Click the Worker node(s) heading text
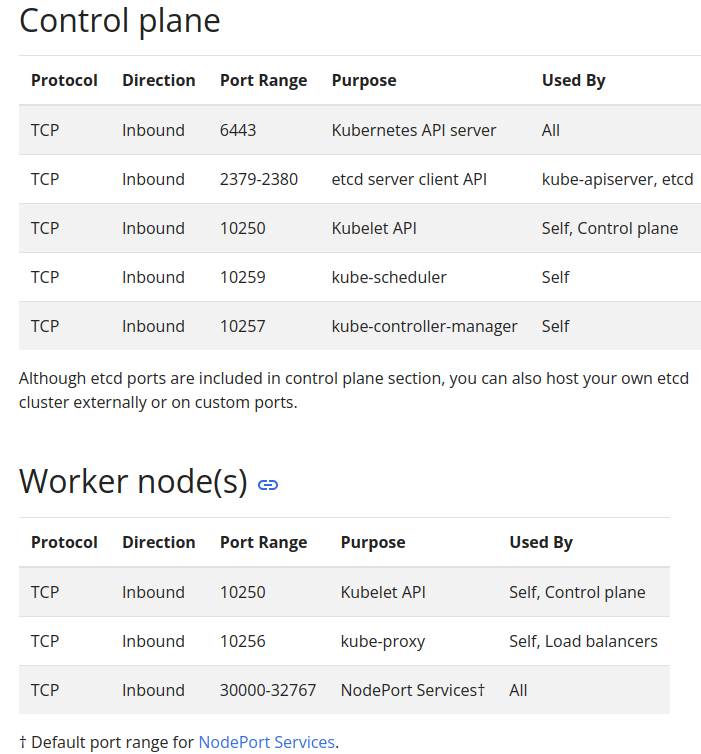 [133, 482]
